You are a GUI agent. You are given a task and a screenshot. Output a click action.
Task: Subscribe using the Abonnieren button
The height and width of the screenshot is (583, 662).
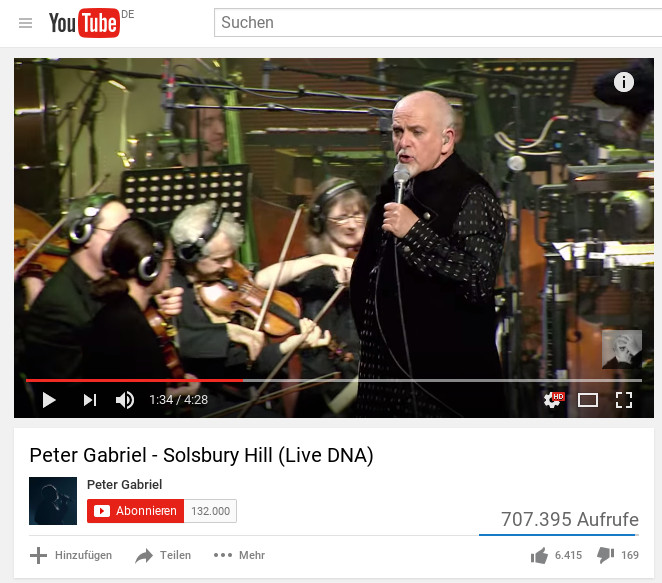pos(136,511)
